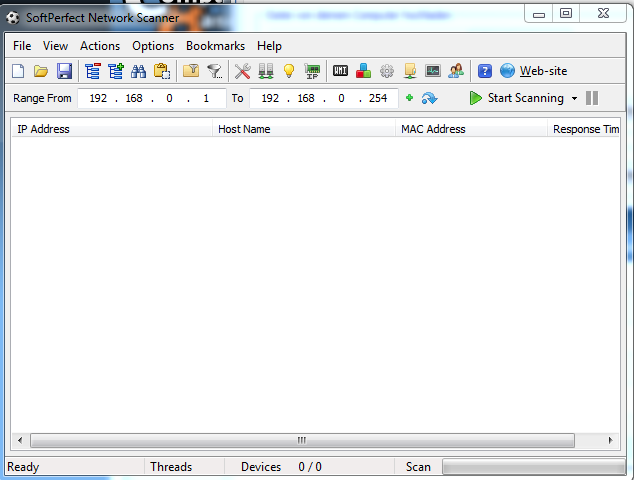Viewport: 634px width, 480px height.
Task: Click the scrollbar left arrow
Action: coord(20,440)
